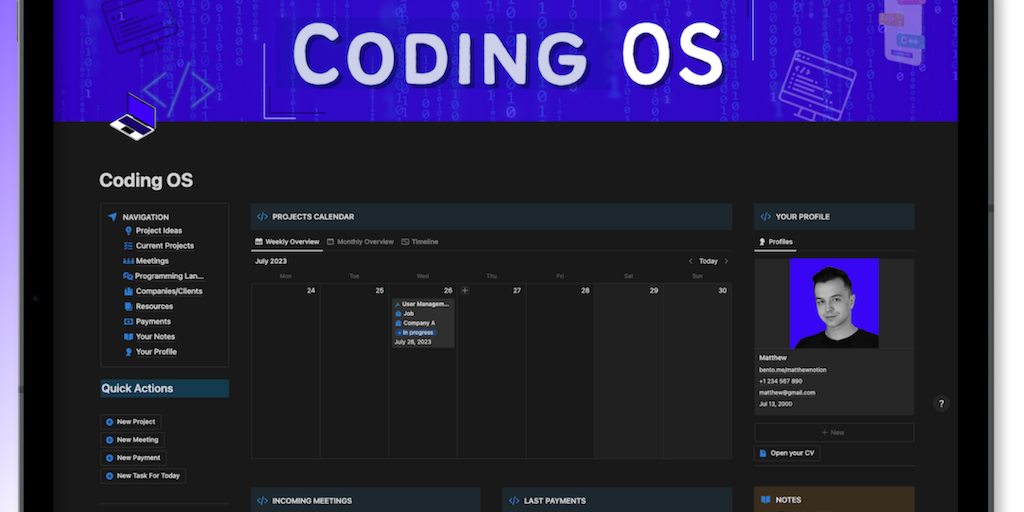Click the Project Ideas pin icon

[128, 231]
